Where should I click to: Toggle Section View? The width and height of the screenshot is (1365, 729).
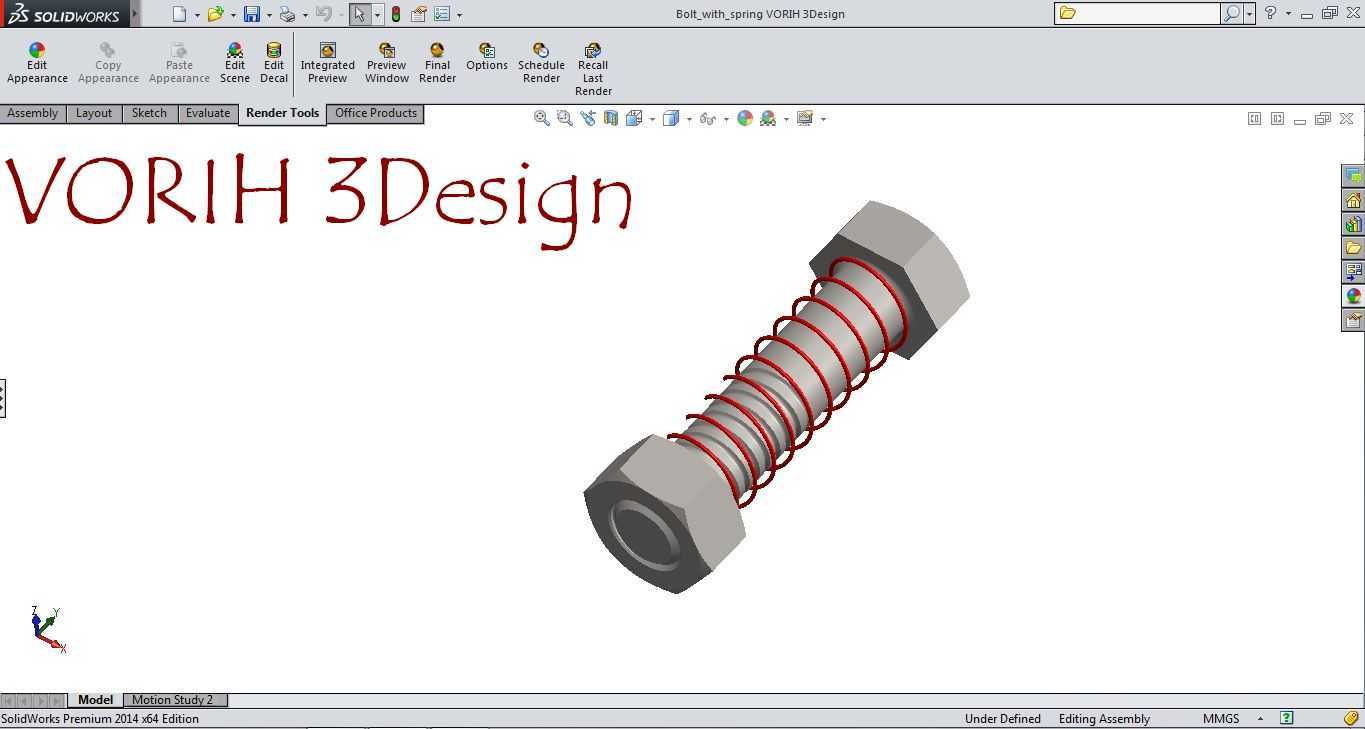[x=610, y=118]
